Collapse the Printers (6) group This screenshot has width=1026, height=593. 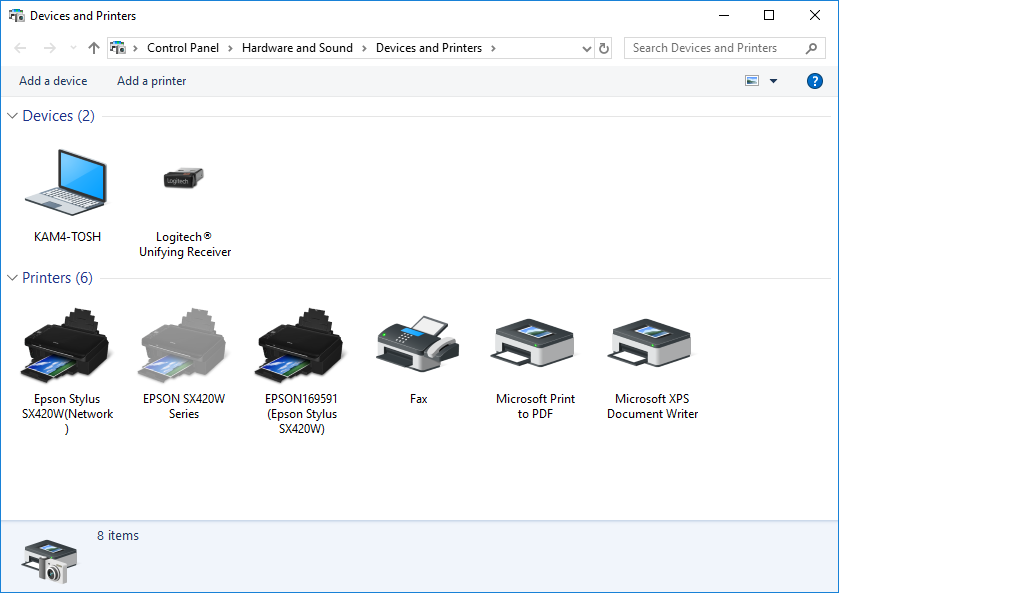tap(13, 278)
